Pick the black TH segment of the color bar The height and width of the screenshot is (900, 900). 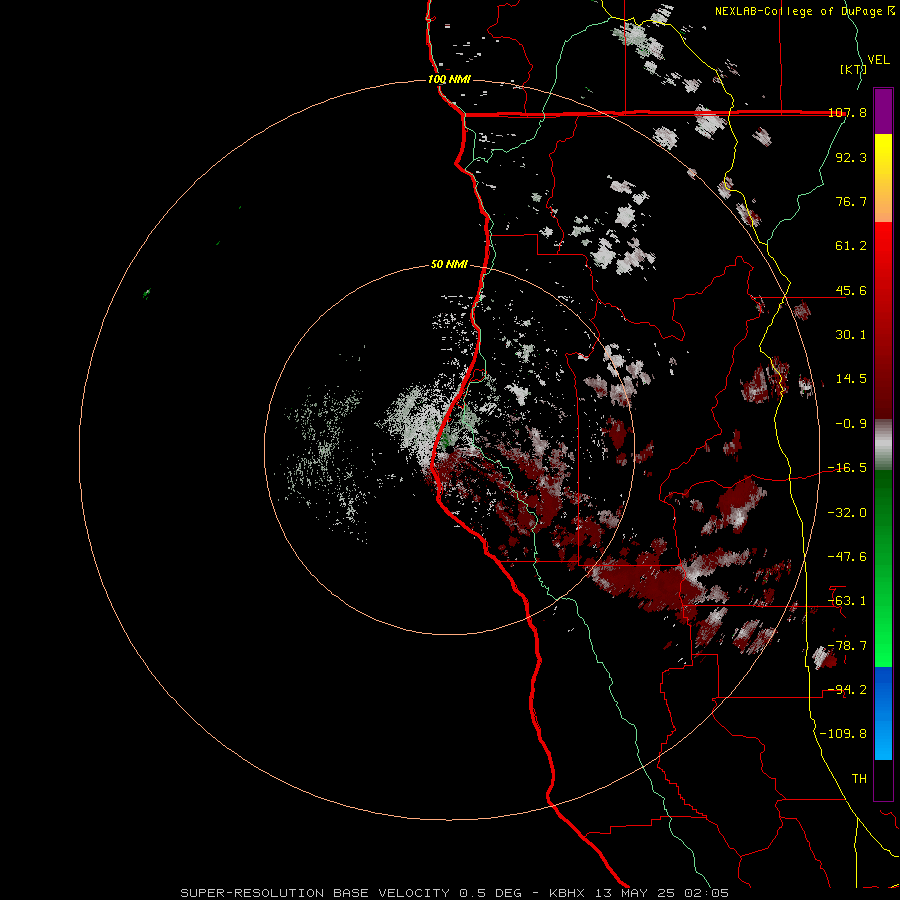(x=883, y=779)
